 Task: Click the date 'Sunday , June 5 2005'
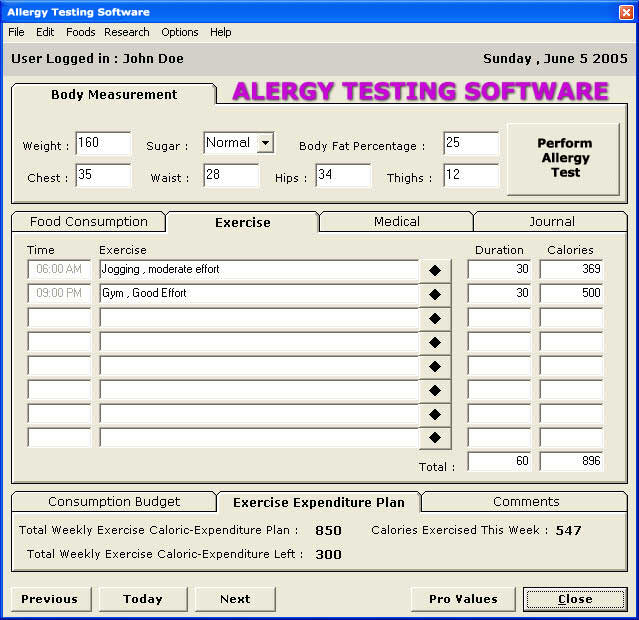(555, 59)
